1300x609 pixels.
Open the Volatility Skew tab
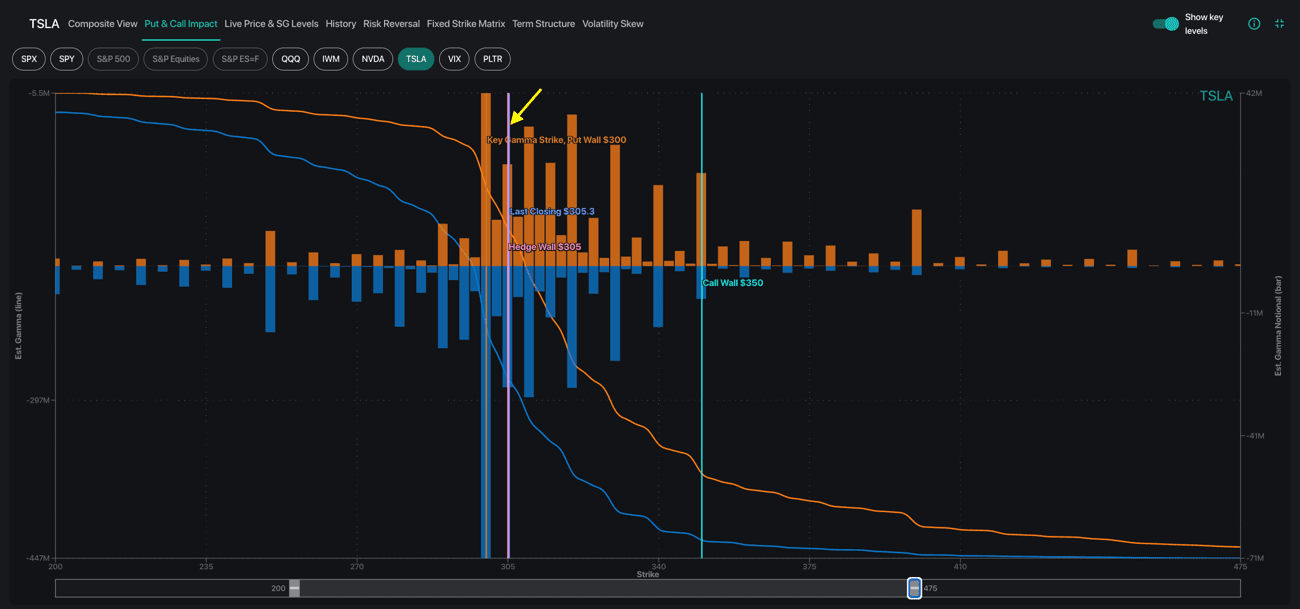[x=613, y=23]
